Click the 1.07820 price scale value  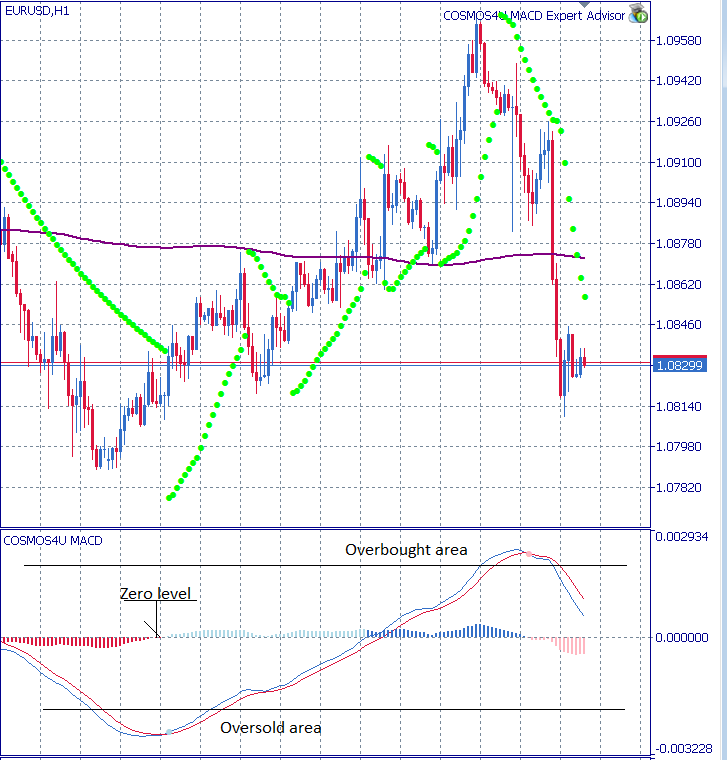679,488
